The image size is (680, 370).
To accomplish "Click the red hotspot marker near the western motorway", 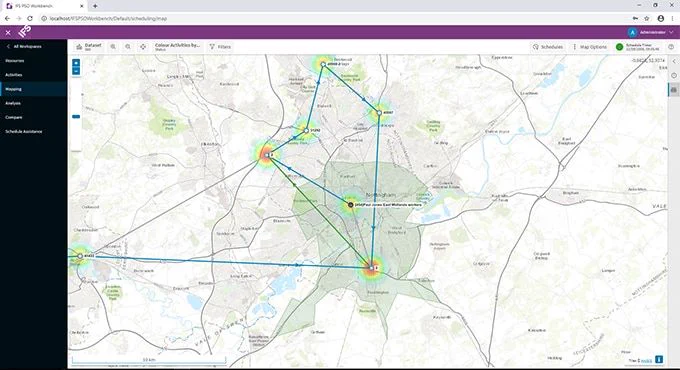I will point(267,155).
